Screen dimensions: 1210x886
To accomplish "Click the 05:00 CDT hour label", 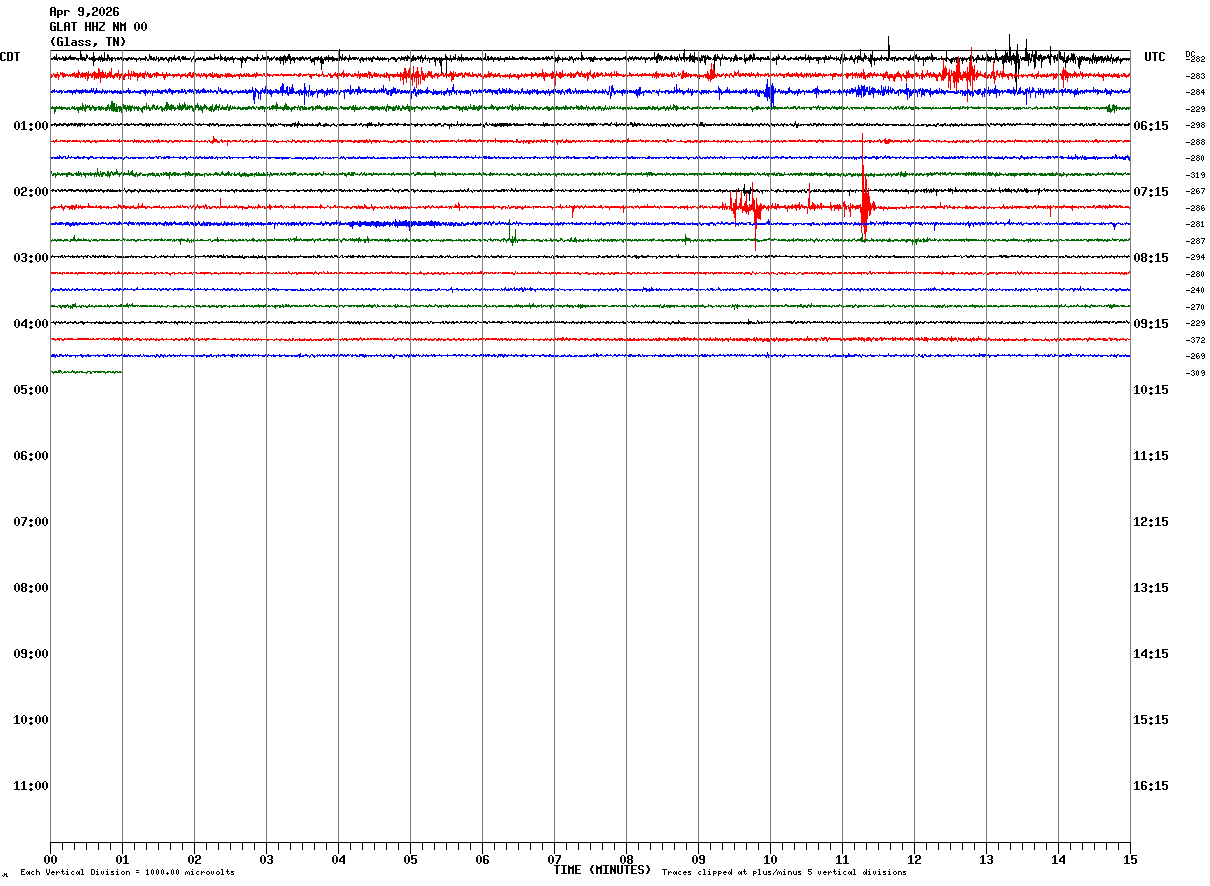I will pyautogui.click(x=30, y=389).
